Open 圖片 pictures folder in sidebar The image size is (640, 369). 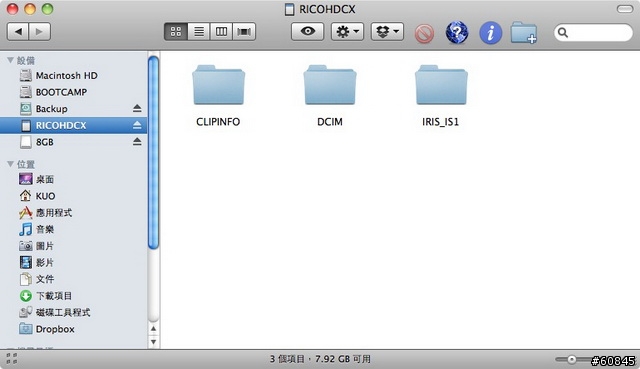(x=73, y=246)
